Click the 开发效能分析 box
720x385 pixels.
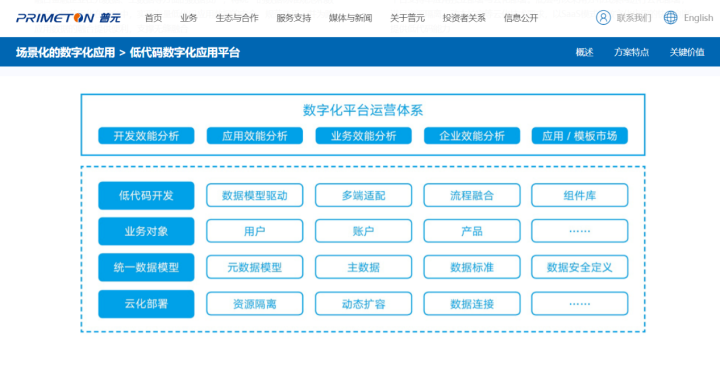(146, 136)
